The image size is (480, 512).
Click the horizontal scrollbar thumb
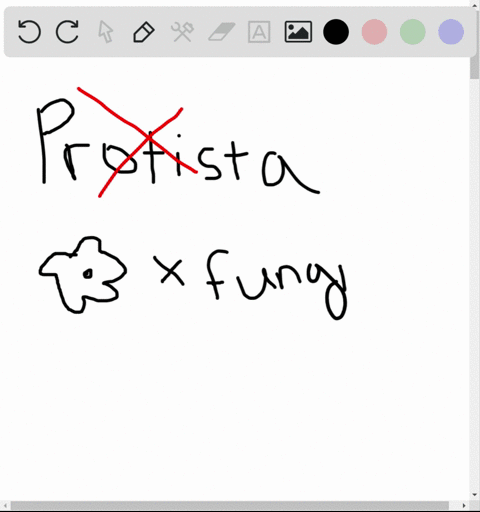(230, 506)
